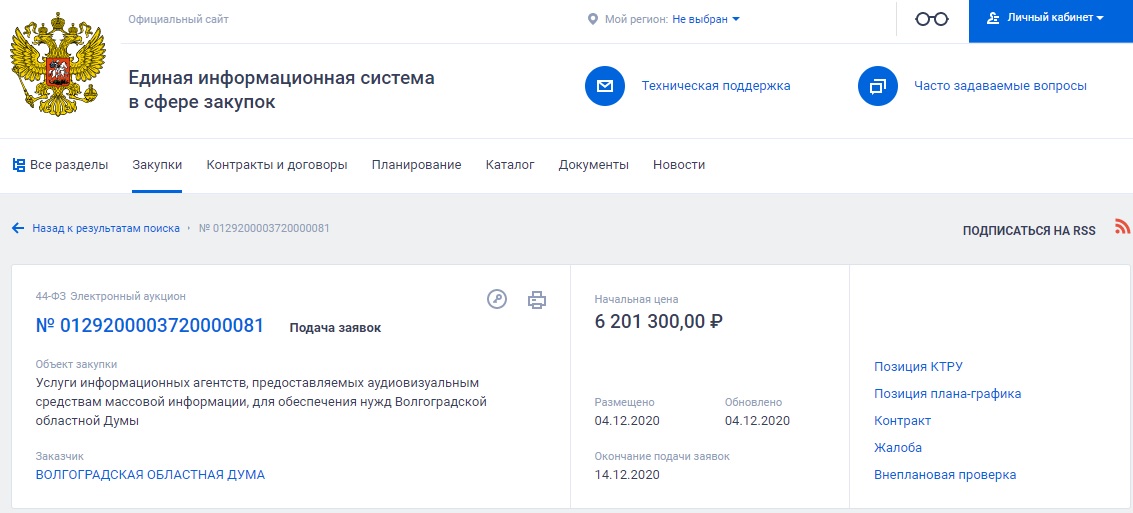Click the back arrow to search results
The height and width of the screenshot is (513, 1133).
coord(18,228)
